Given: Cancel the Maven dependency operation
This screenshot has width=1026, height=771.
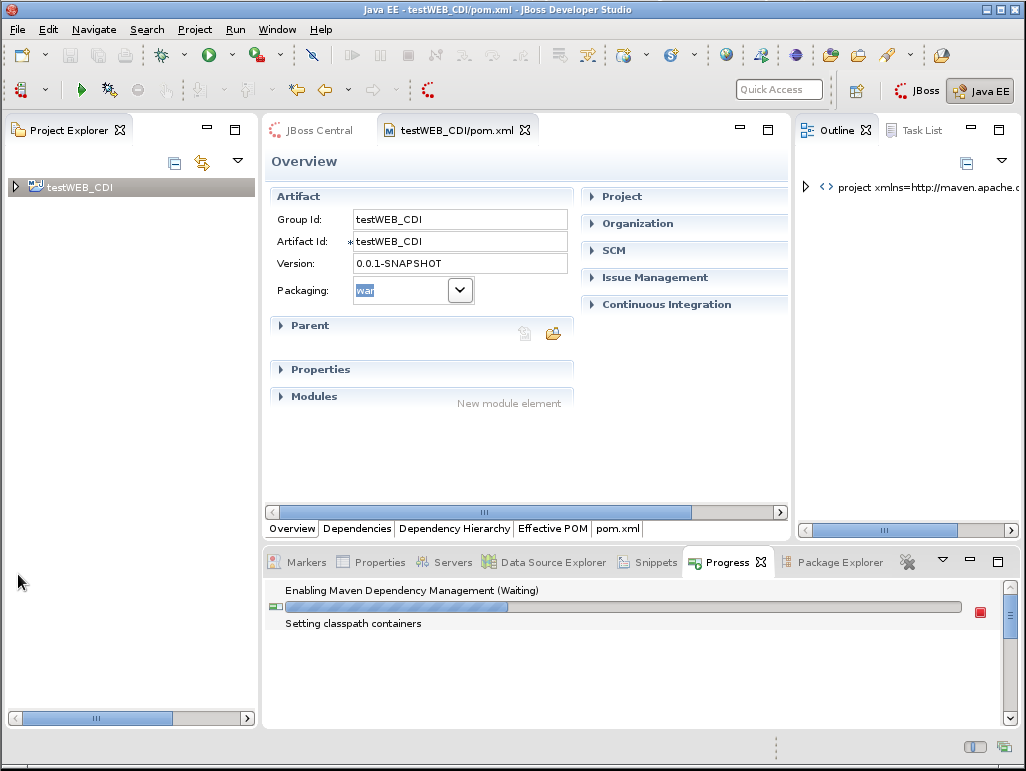Looking at the screenshot, I should pos(980,612).
